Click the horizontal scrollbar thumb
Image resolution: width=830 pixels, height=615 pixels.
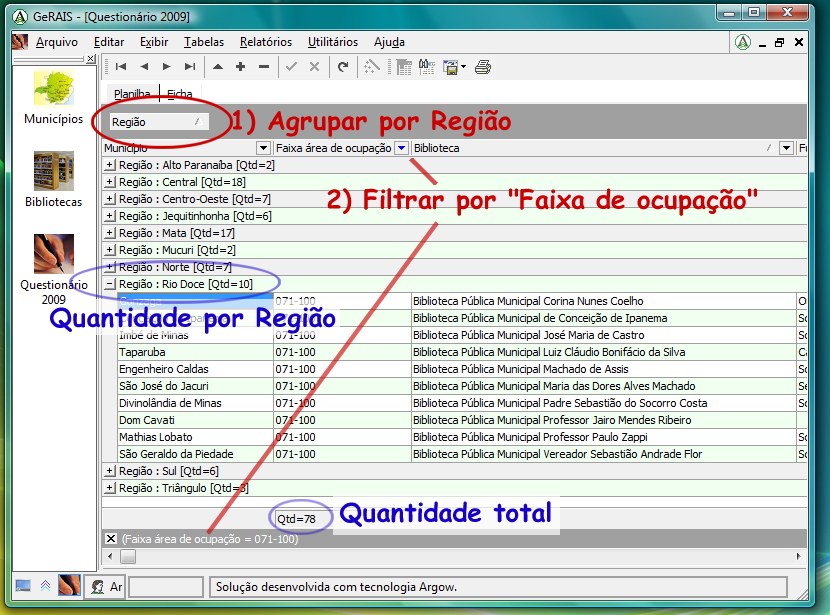pyautogui.click(x=128, y=556)
